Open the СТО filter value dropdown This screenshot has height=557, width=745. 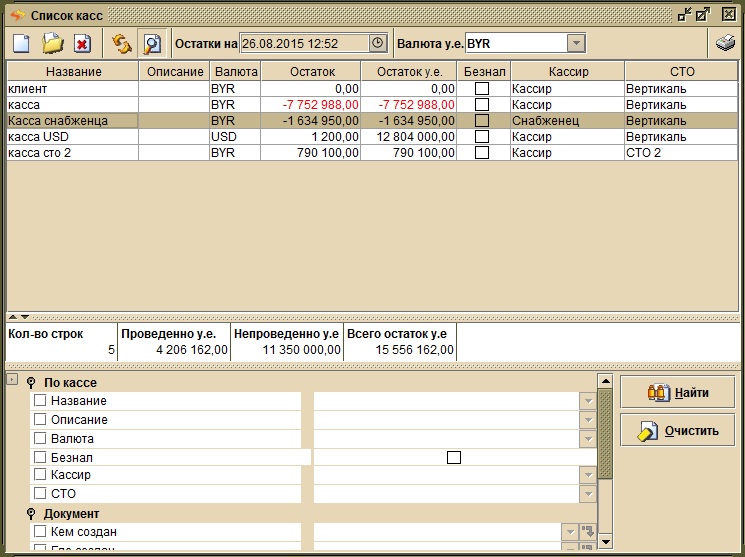click(x=588, y=494)
